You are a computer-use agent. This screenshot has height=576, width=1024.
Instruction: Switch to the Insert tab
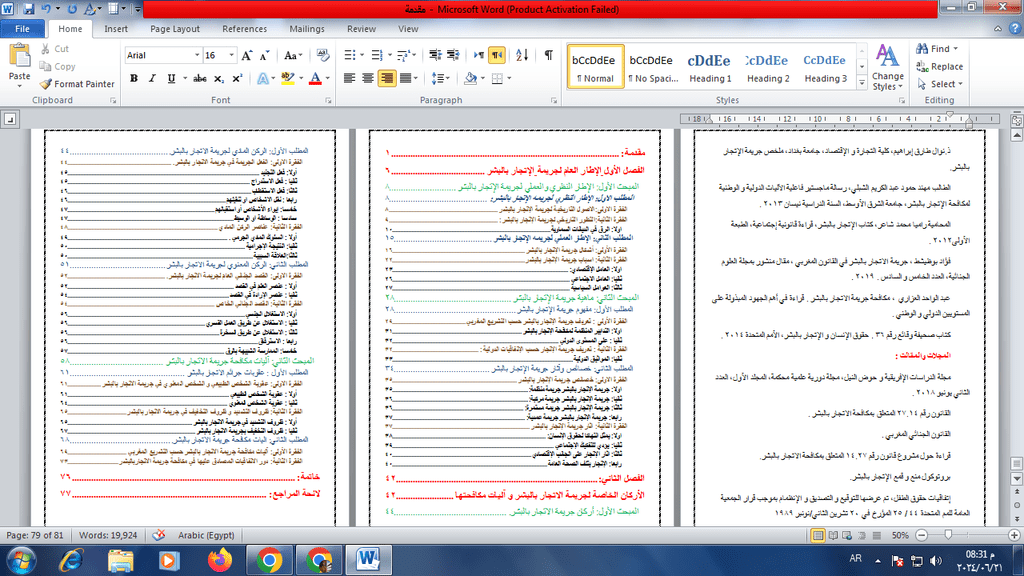point(116,29)
